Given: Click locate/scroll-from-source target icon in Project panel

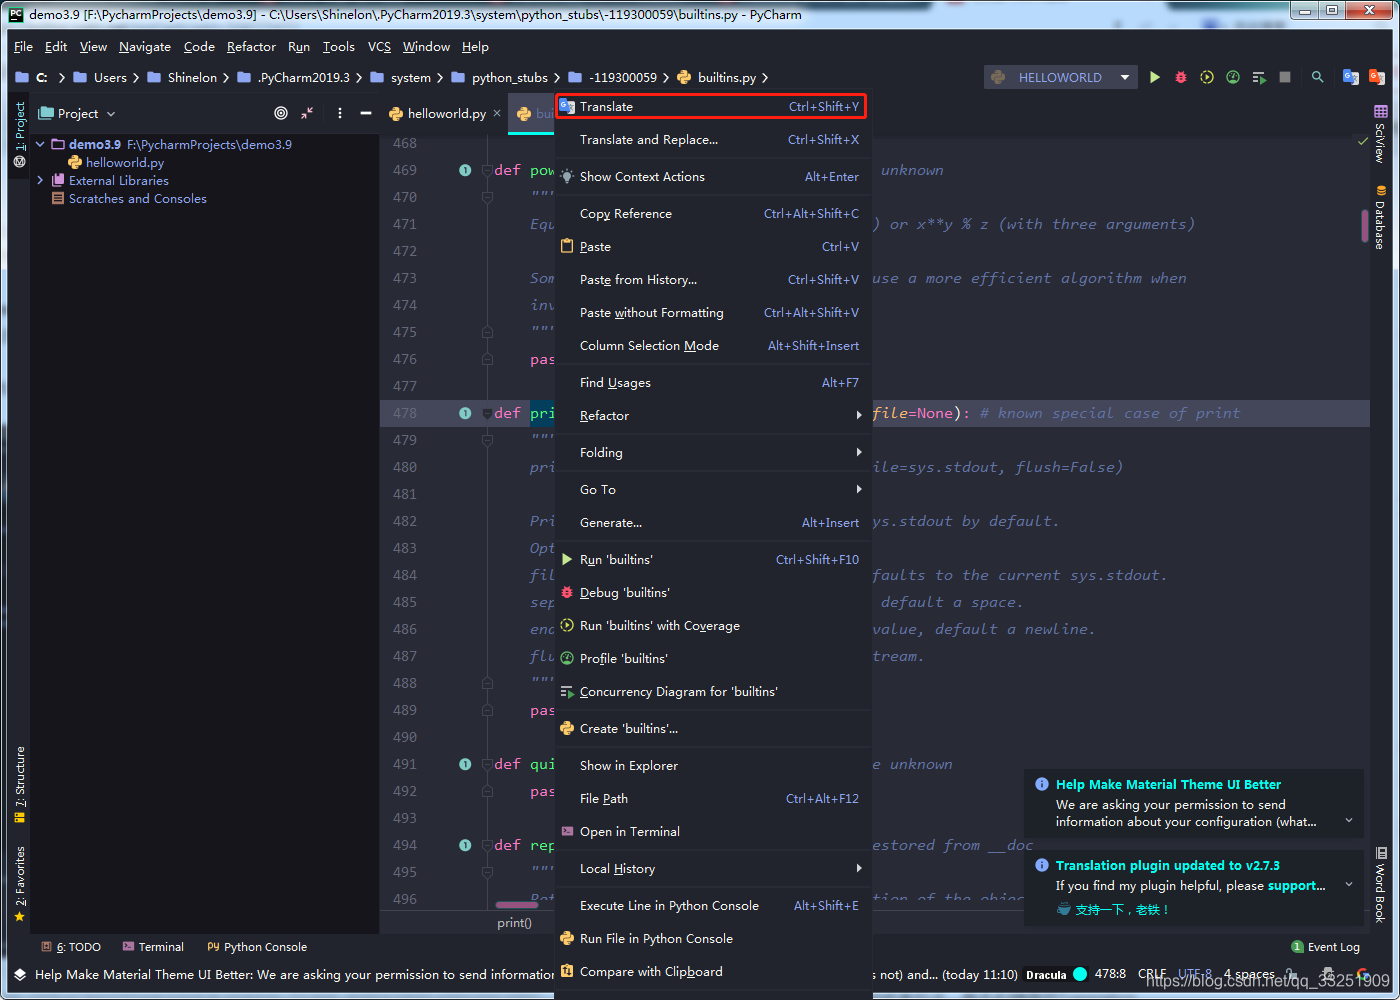Looking at the screenshot, I should pyautogui.click(x=281, y=113).
